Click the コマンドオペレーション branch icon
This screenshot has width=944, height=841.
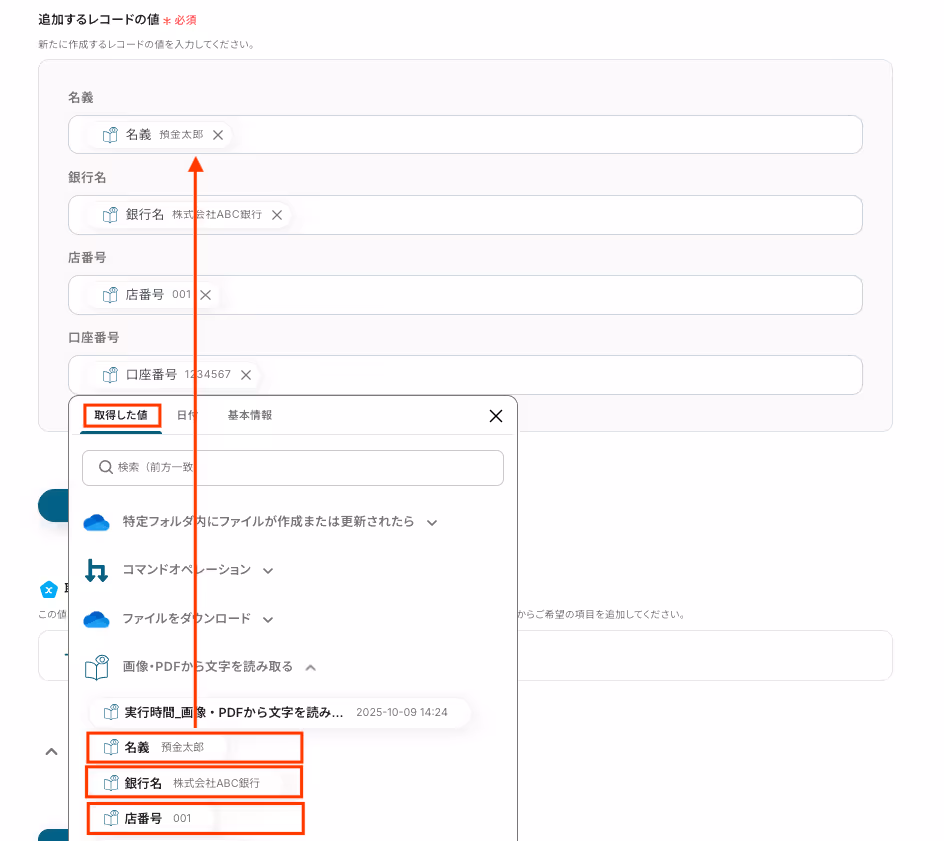96,570
